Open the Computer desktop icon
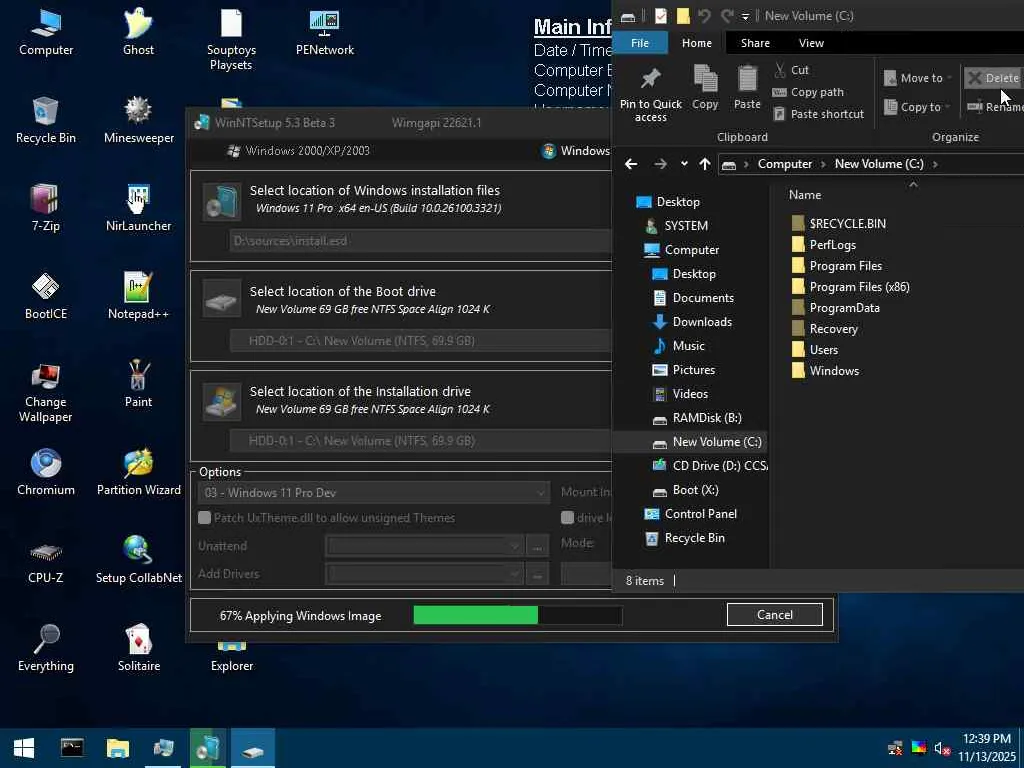The width and height of the screenshot is (1024, 768). tap(46, 33)
